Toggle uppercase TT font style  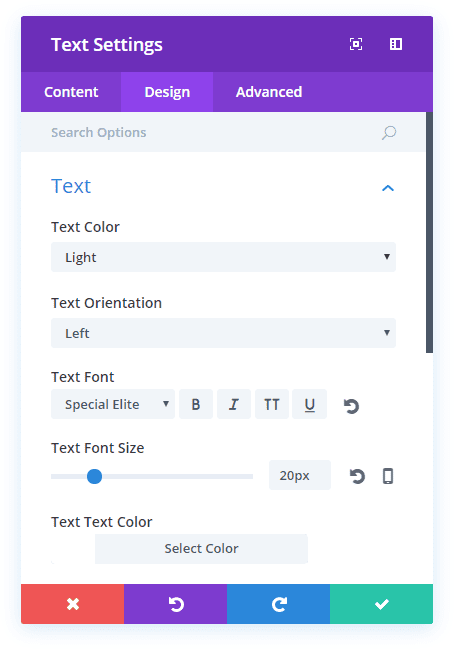click(271, 404)
